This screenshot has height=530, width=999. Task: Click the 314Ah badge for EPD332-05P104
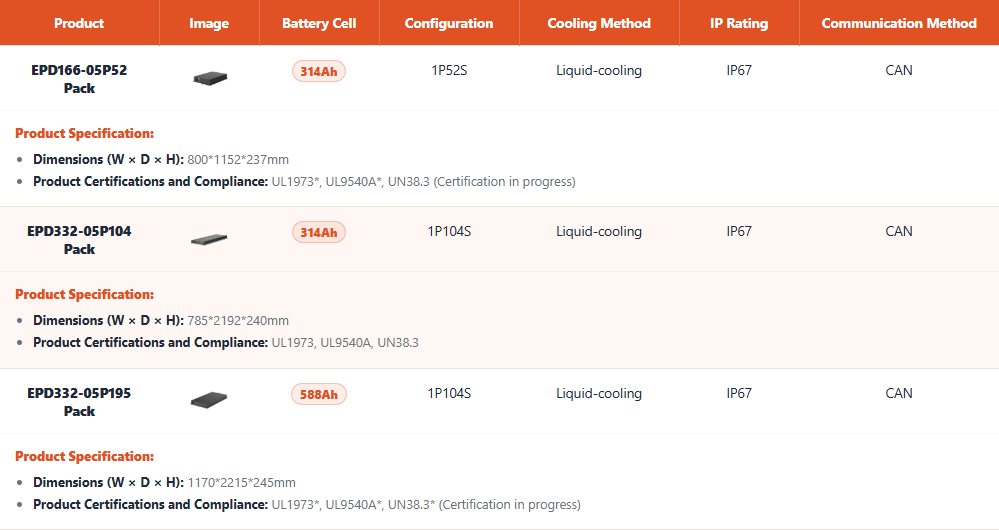[x=319, y=232]
